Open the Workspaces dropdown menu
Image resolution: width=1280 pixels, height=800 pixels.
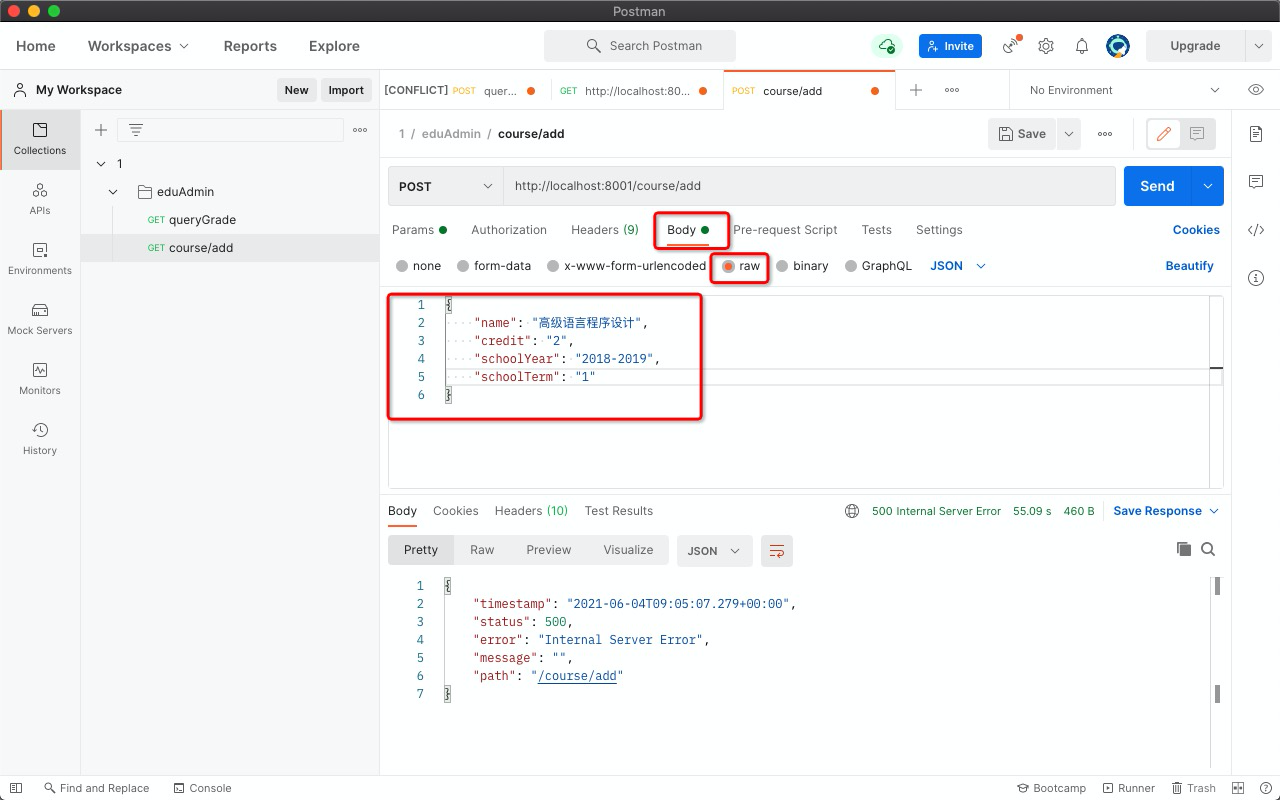point(138,46)
